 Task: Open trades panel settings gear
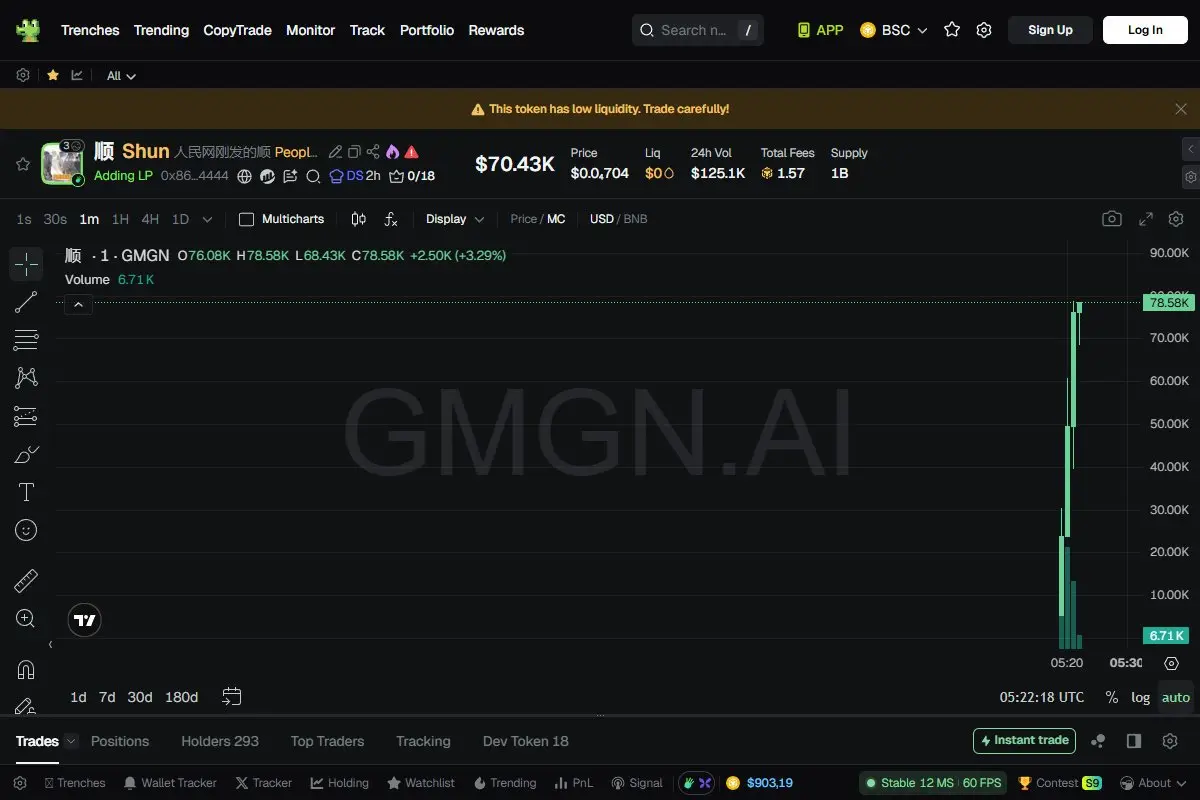click(1170, 741)
